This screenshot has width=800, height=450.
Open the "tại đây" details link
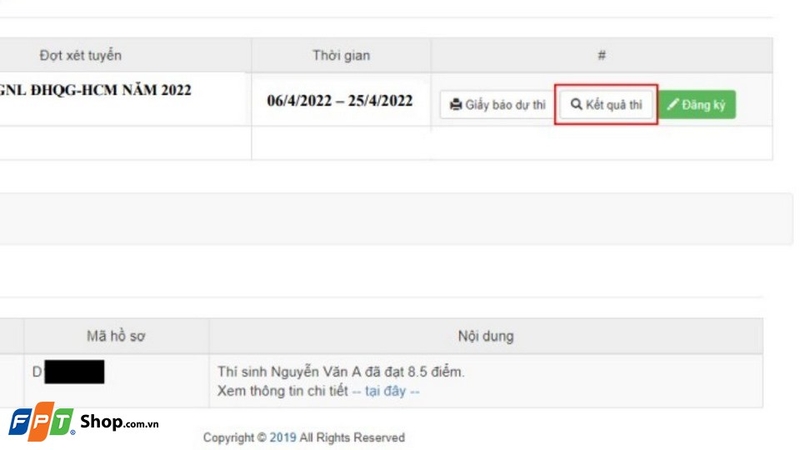coord(386,391)
